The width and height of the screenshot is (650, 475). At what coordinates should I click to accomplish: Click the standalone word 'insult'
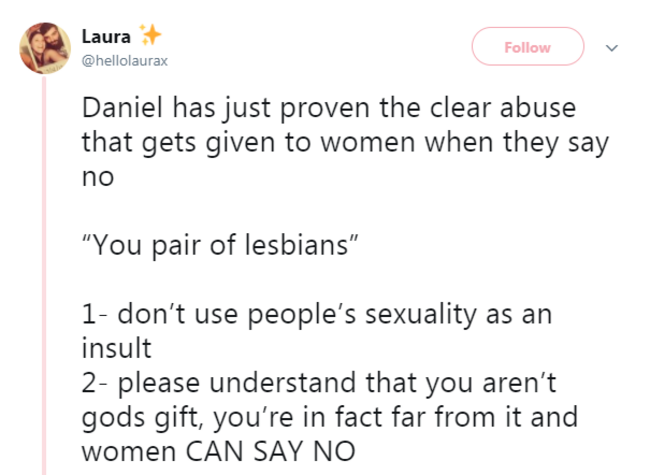[116, 347]
